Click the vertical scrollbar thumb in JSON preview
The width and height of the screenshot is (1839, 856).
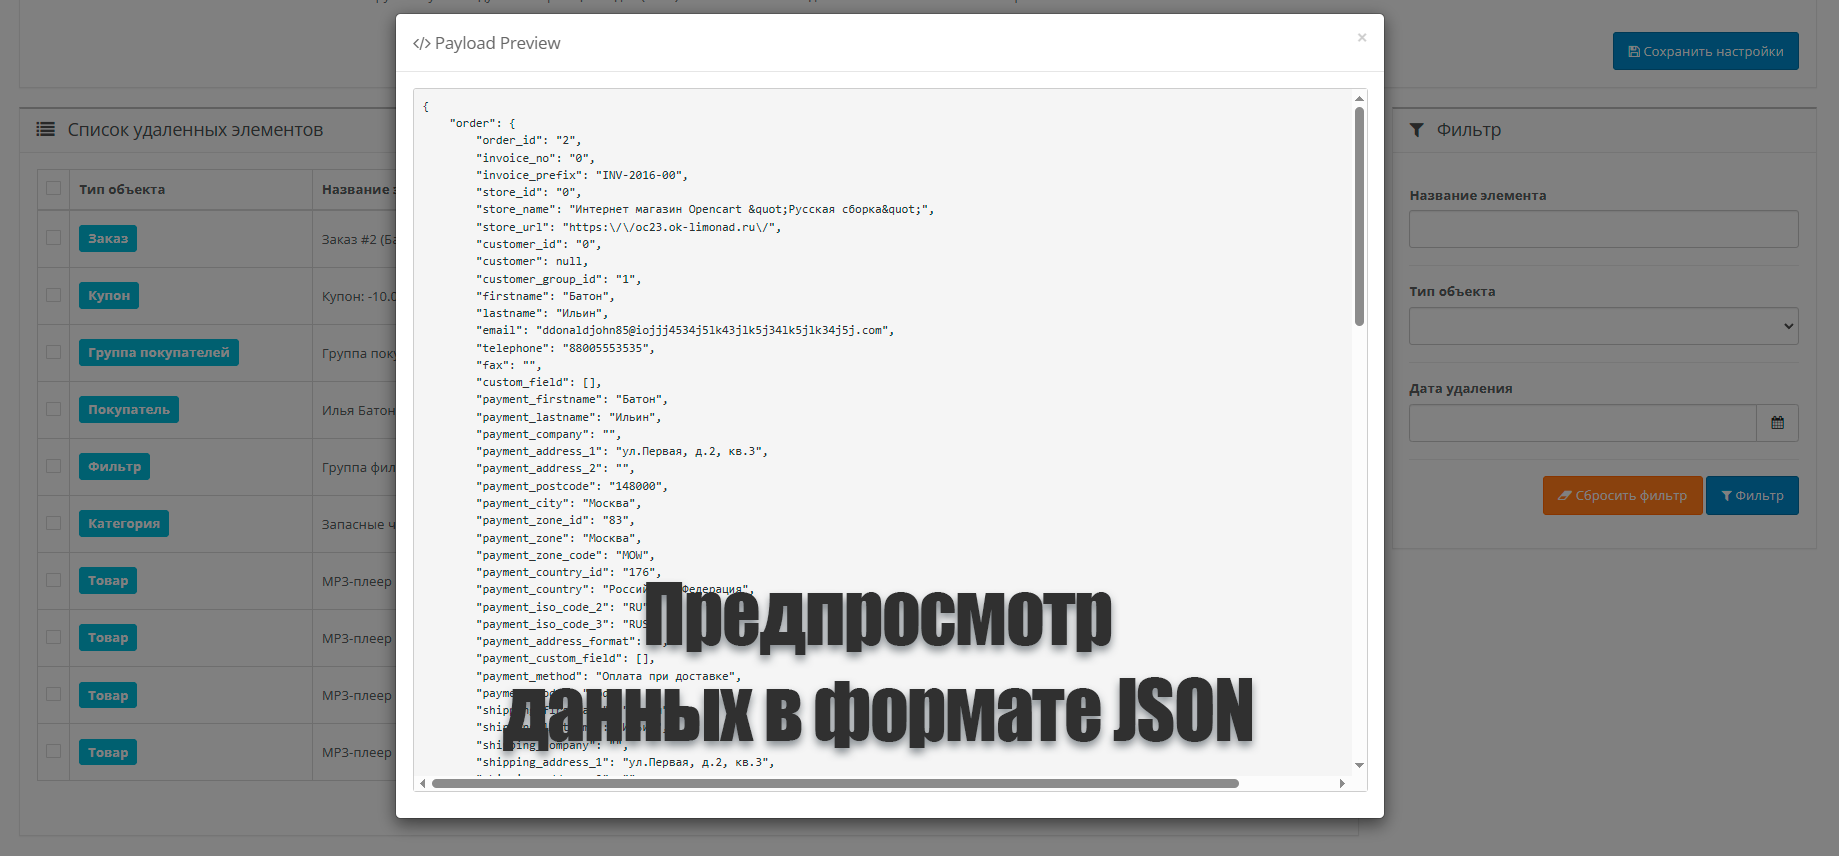1359,215
